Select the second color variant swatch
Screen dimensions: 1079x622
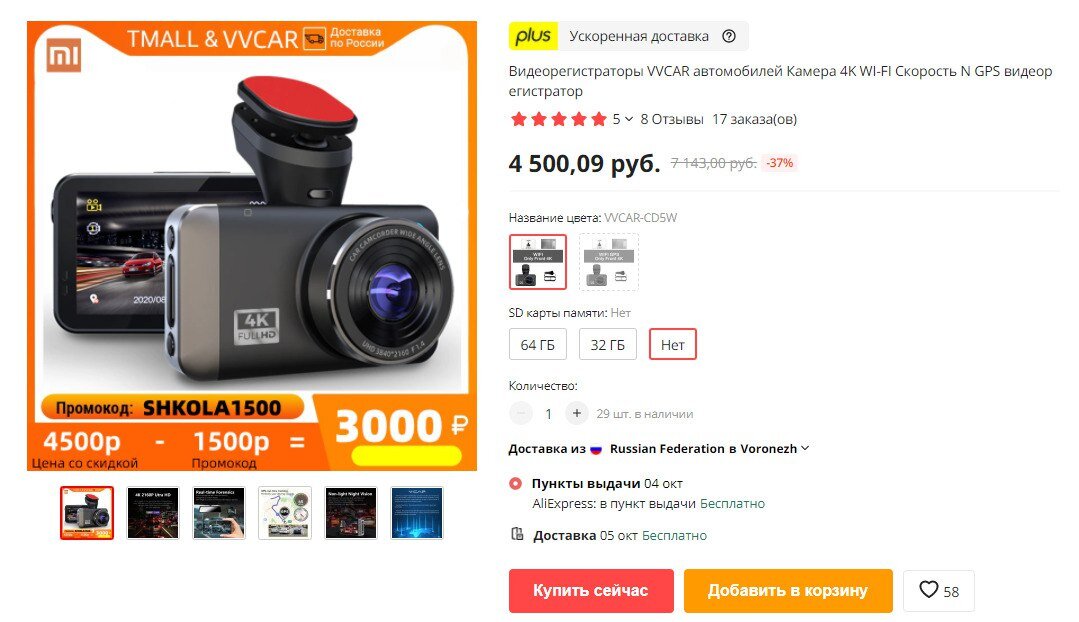[608, 261]
